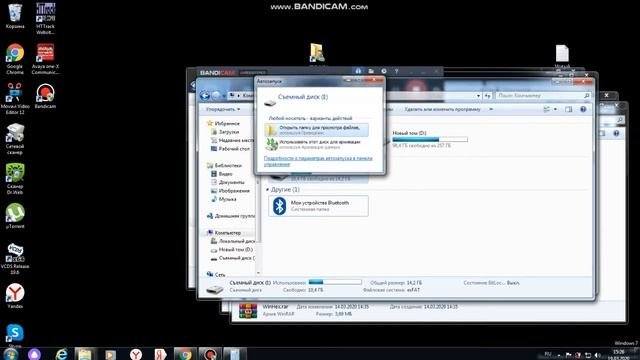Select Libraries in the navigation pane

(224, 165)
